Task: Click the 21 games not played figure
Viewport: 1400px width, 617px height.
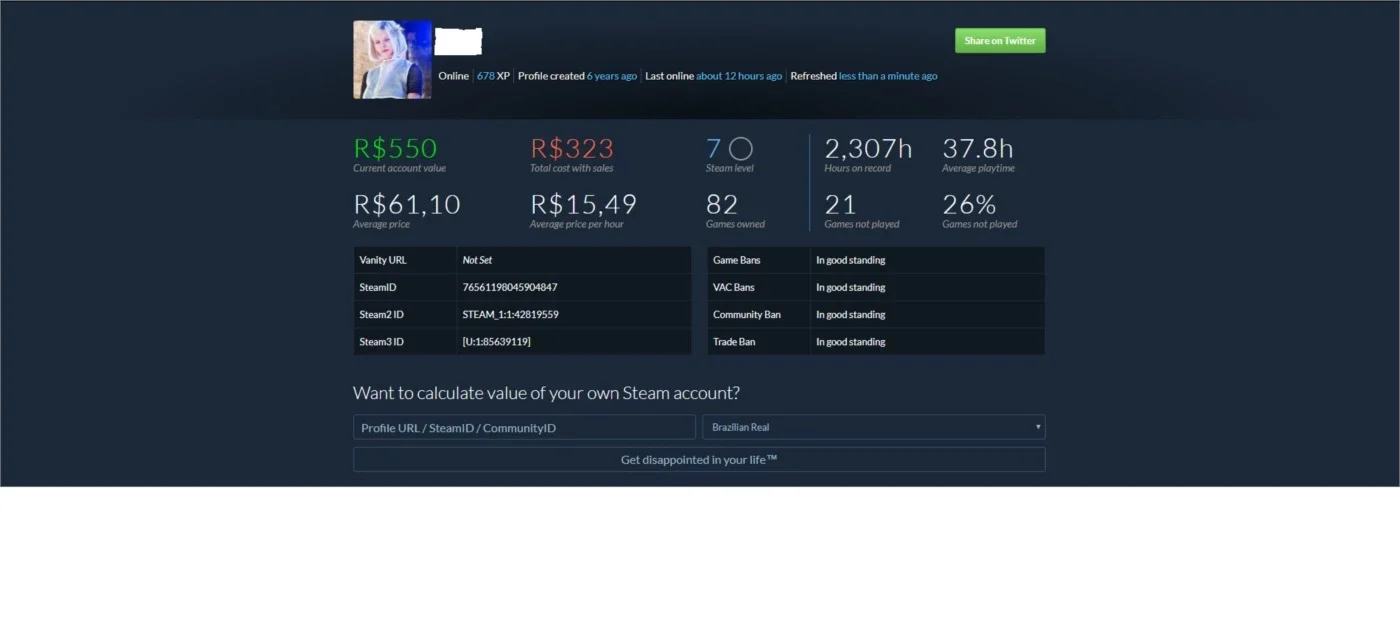Action: (840, 204)
